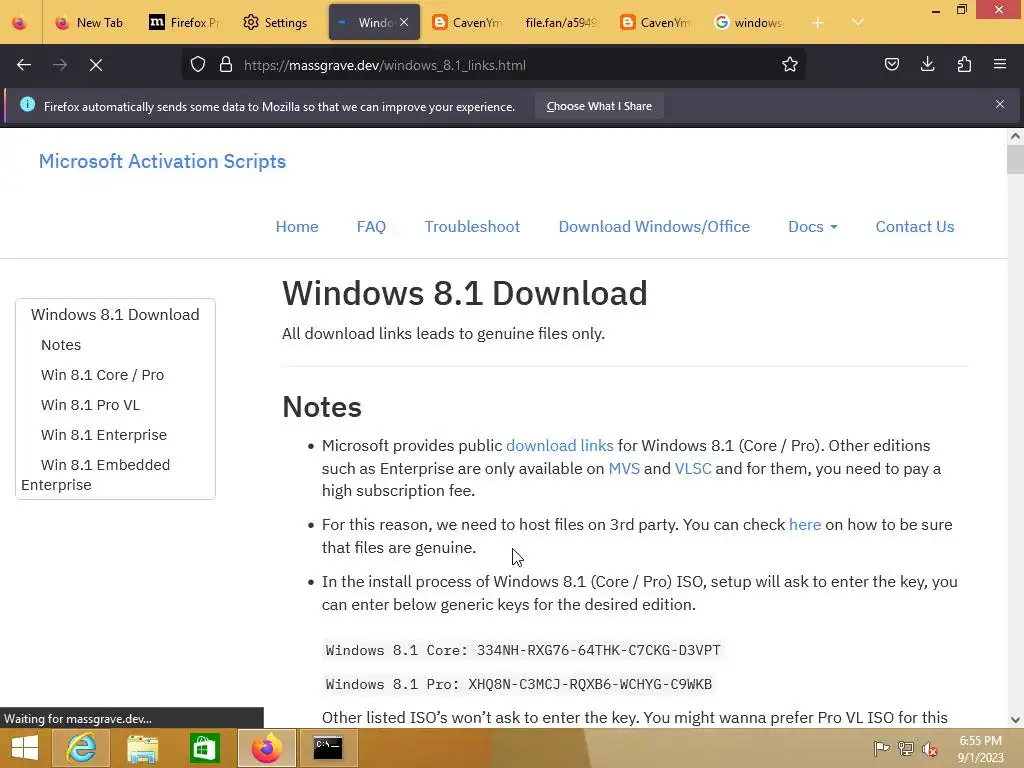Click Firefox icon in taskbar
The height and width of the screenshot is (768, 1024).
pos(266,748)
